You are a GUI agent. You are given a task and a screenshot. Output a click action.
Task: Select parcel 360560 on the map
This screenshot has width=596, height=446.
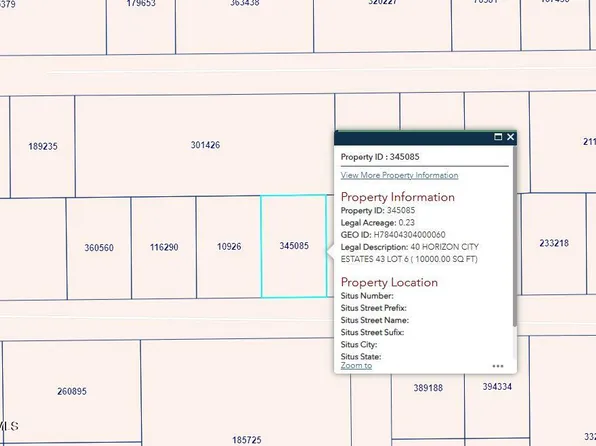[x=99, y=248]
